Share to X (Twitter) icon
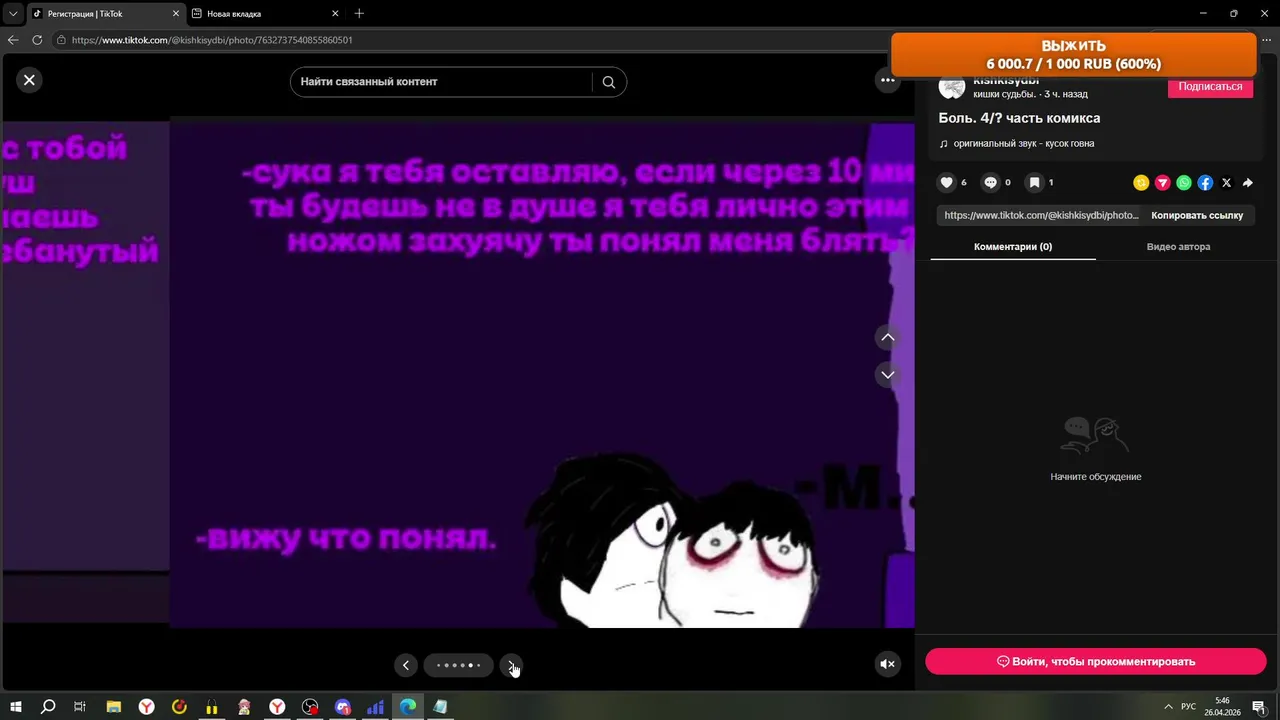 1226,183
